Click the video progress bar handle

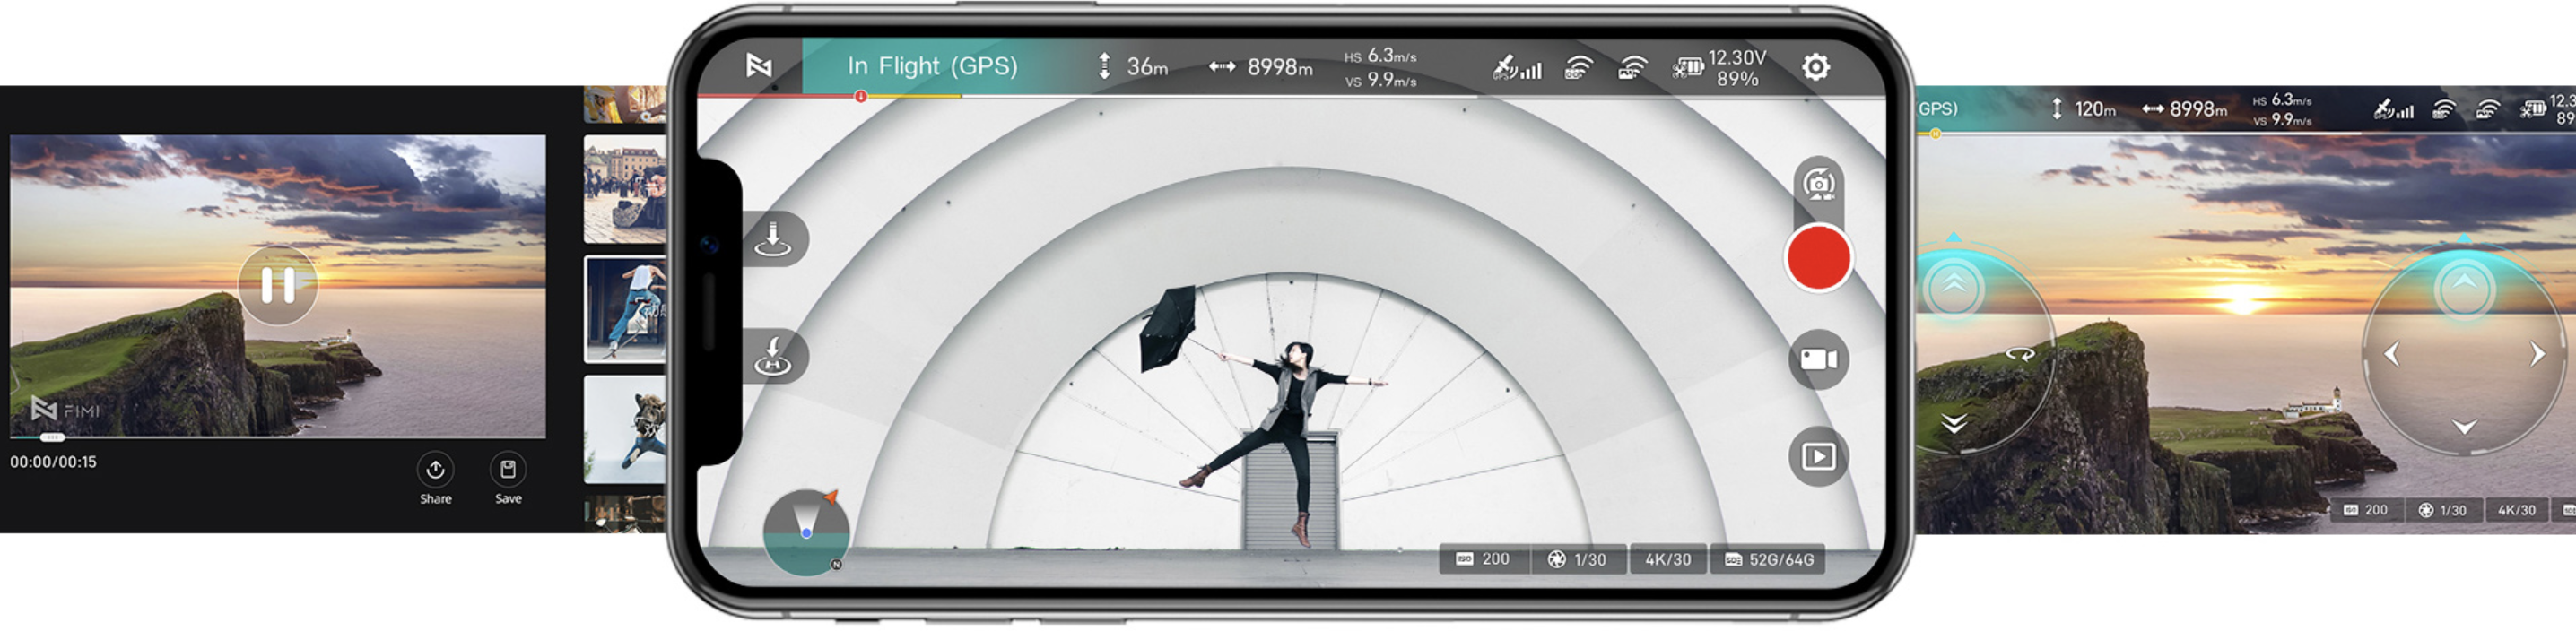coord(51,437)
